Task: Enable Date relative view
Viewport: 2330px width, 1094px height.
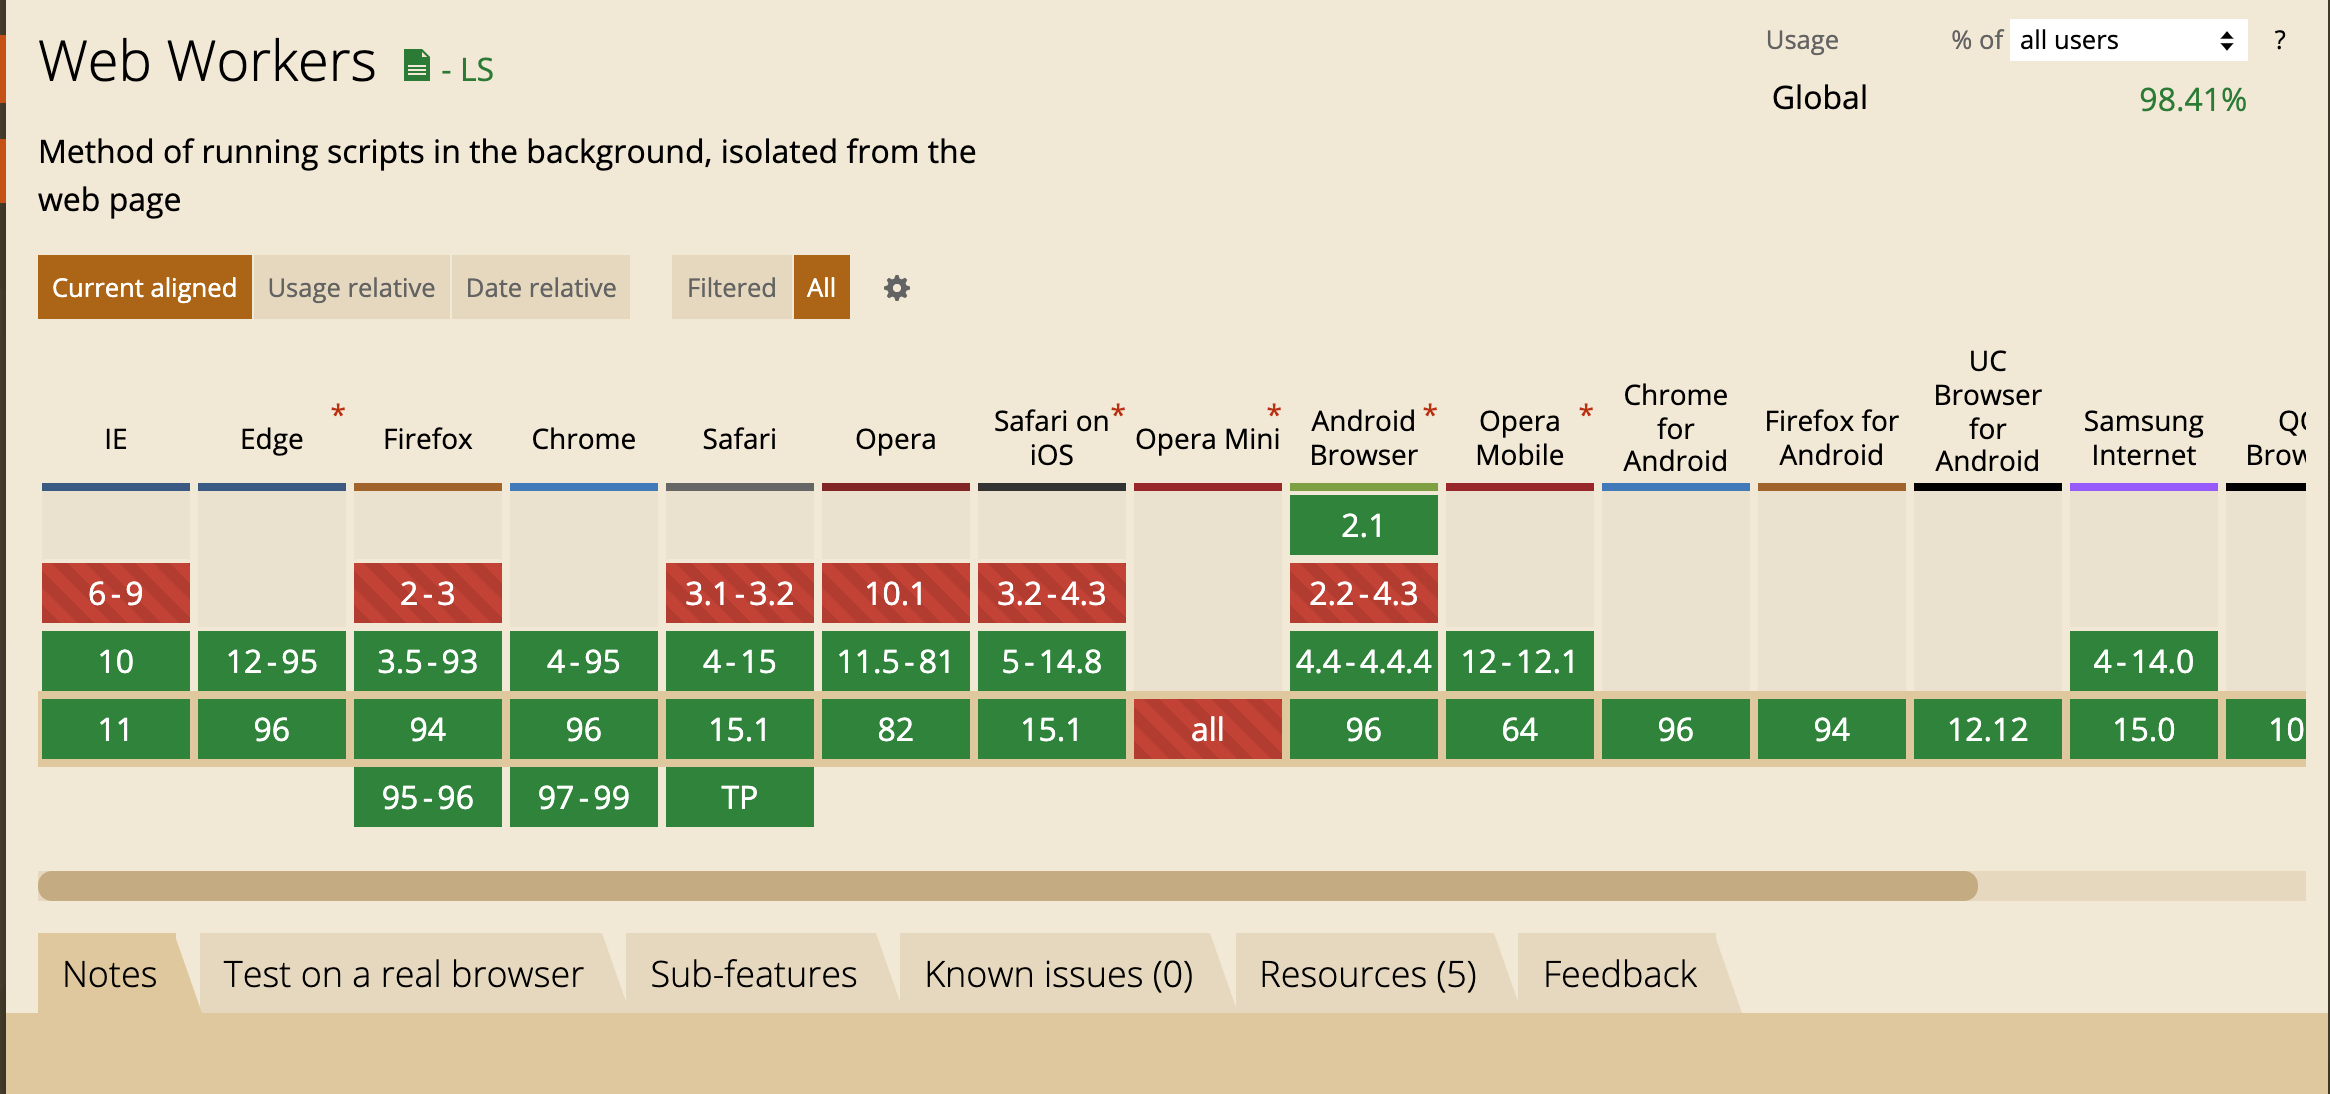Action: 541,287
